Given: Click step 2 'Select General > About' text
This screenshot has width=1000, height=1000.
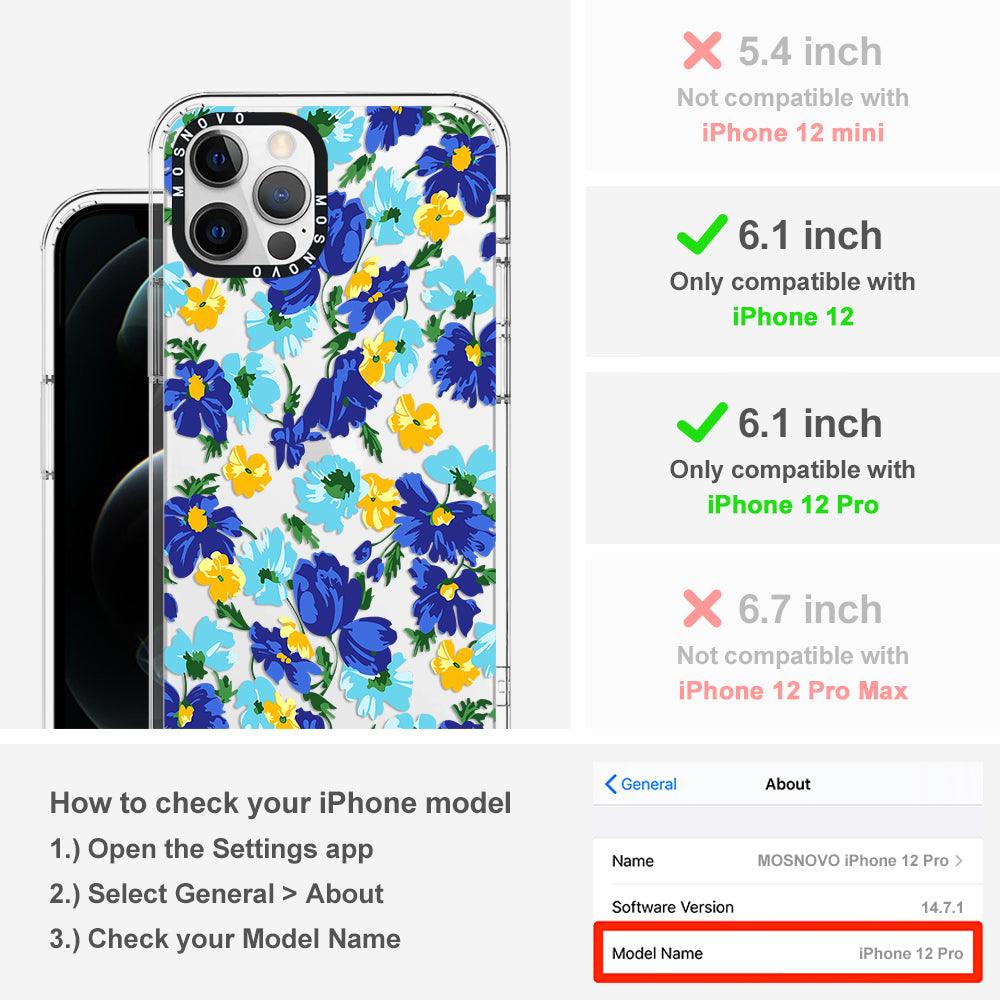Looking at the screenshot, I should point(217,893).
